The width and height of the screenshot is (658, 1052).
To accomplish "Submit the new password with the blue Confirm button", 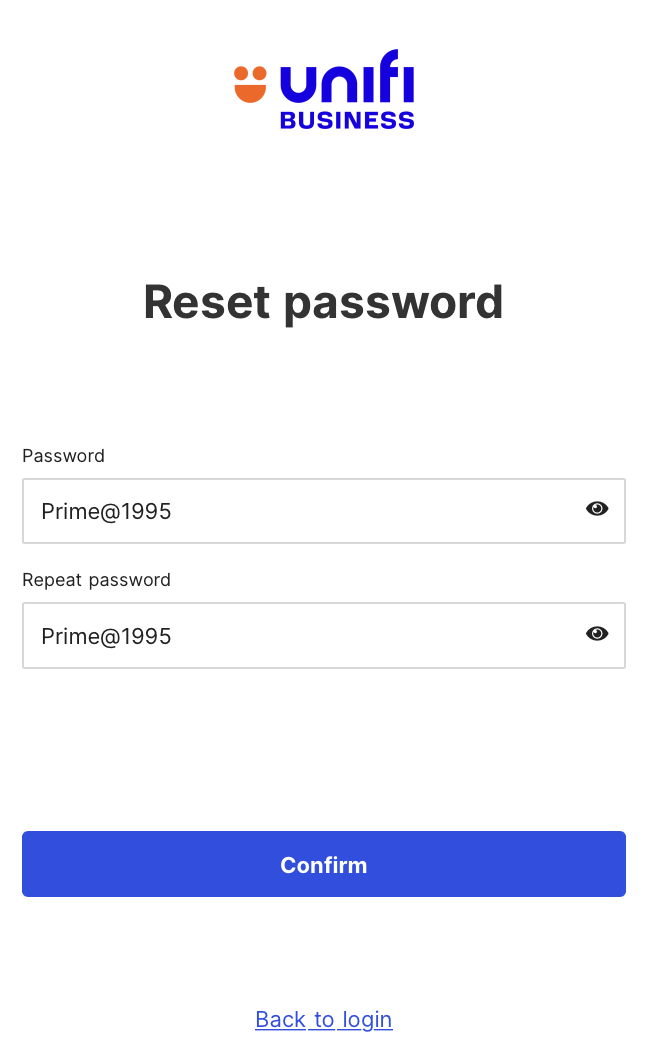I will click(x=324, y=864).
